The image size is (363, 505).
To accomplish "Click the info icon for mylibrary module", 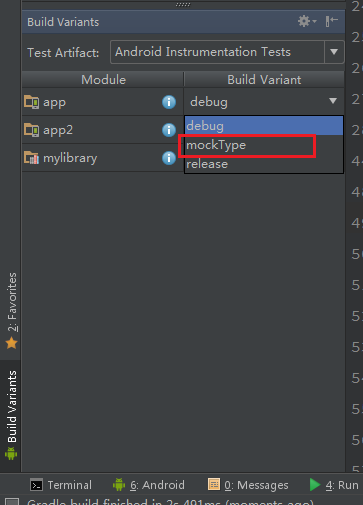I will [169, 158].
